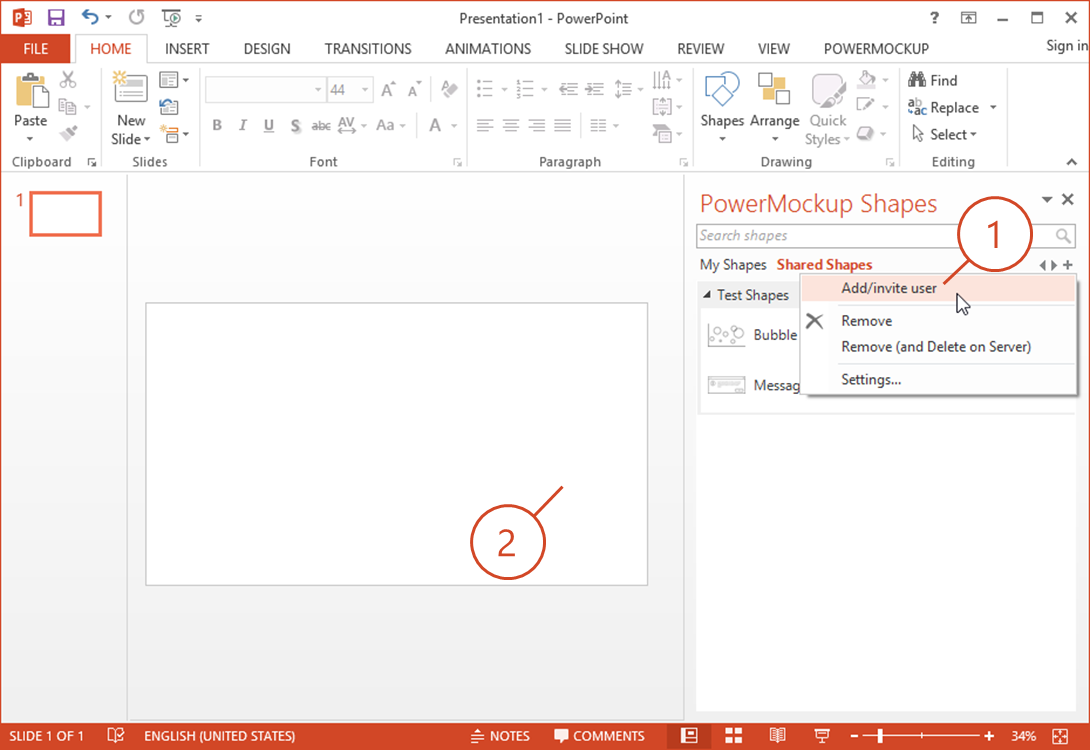Select the slide 1 thumbnail
The height and width of the screenshot is (750, 1090).
65,214
